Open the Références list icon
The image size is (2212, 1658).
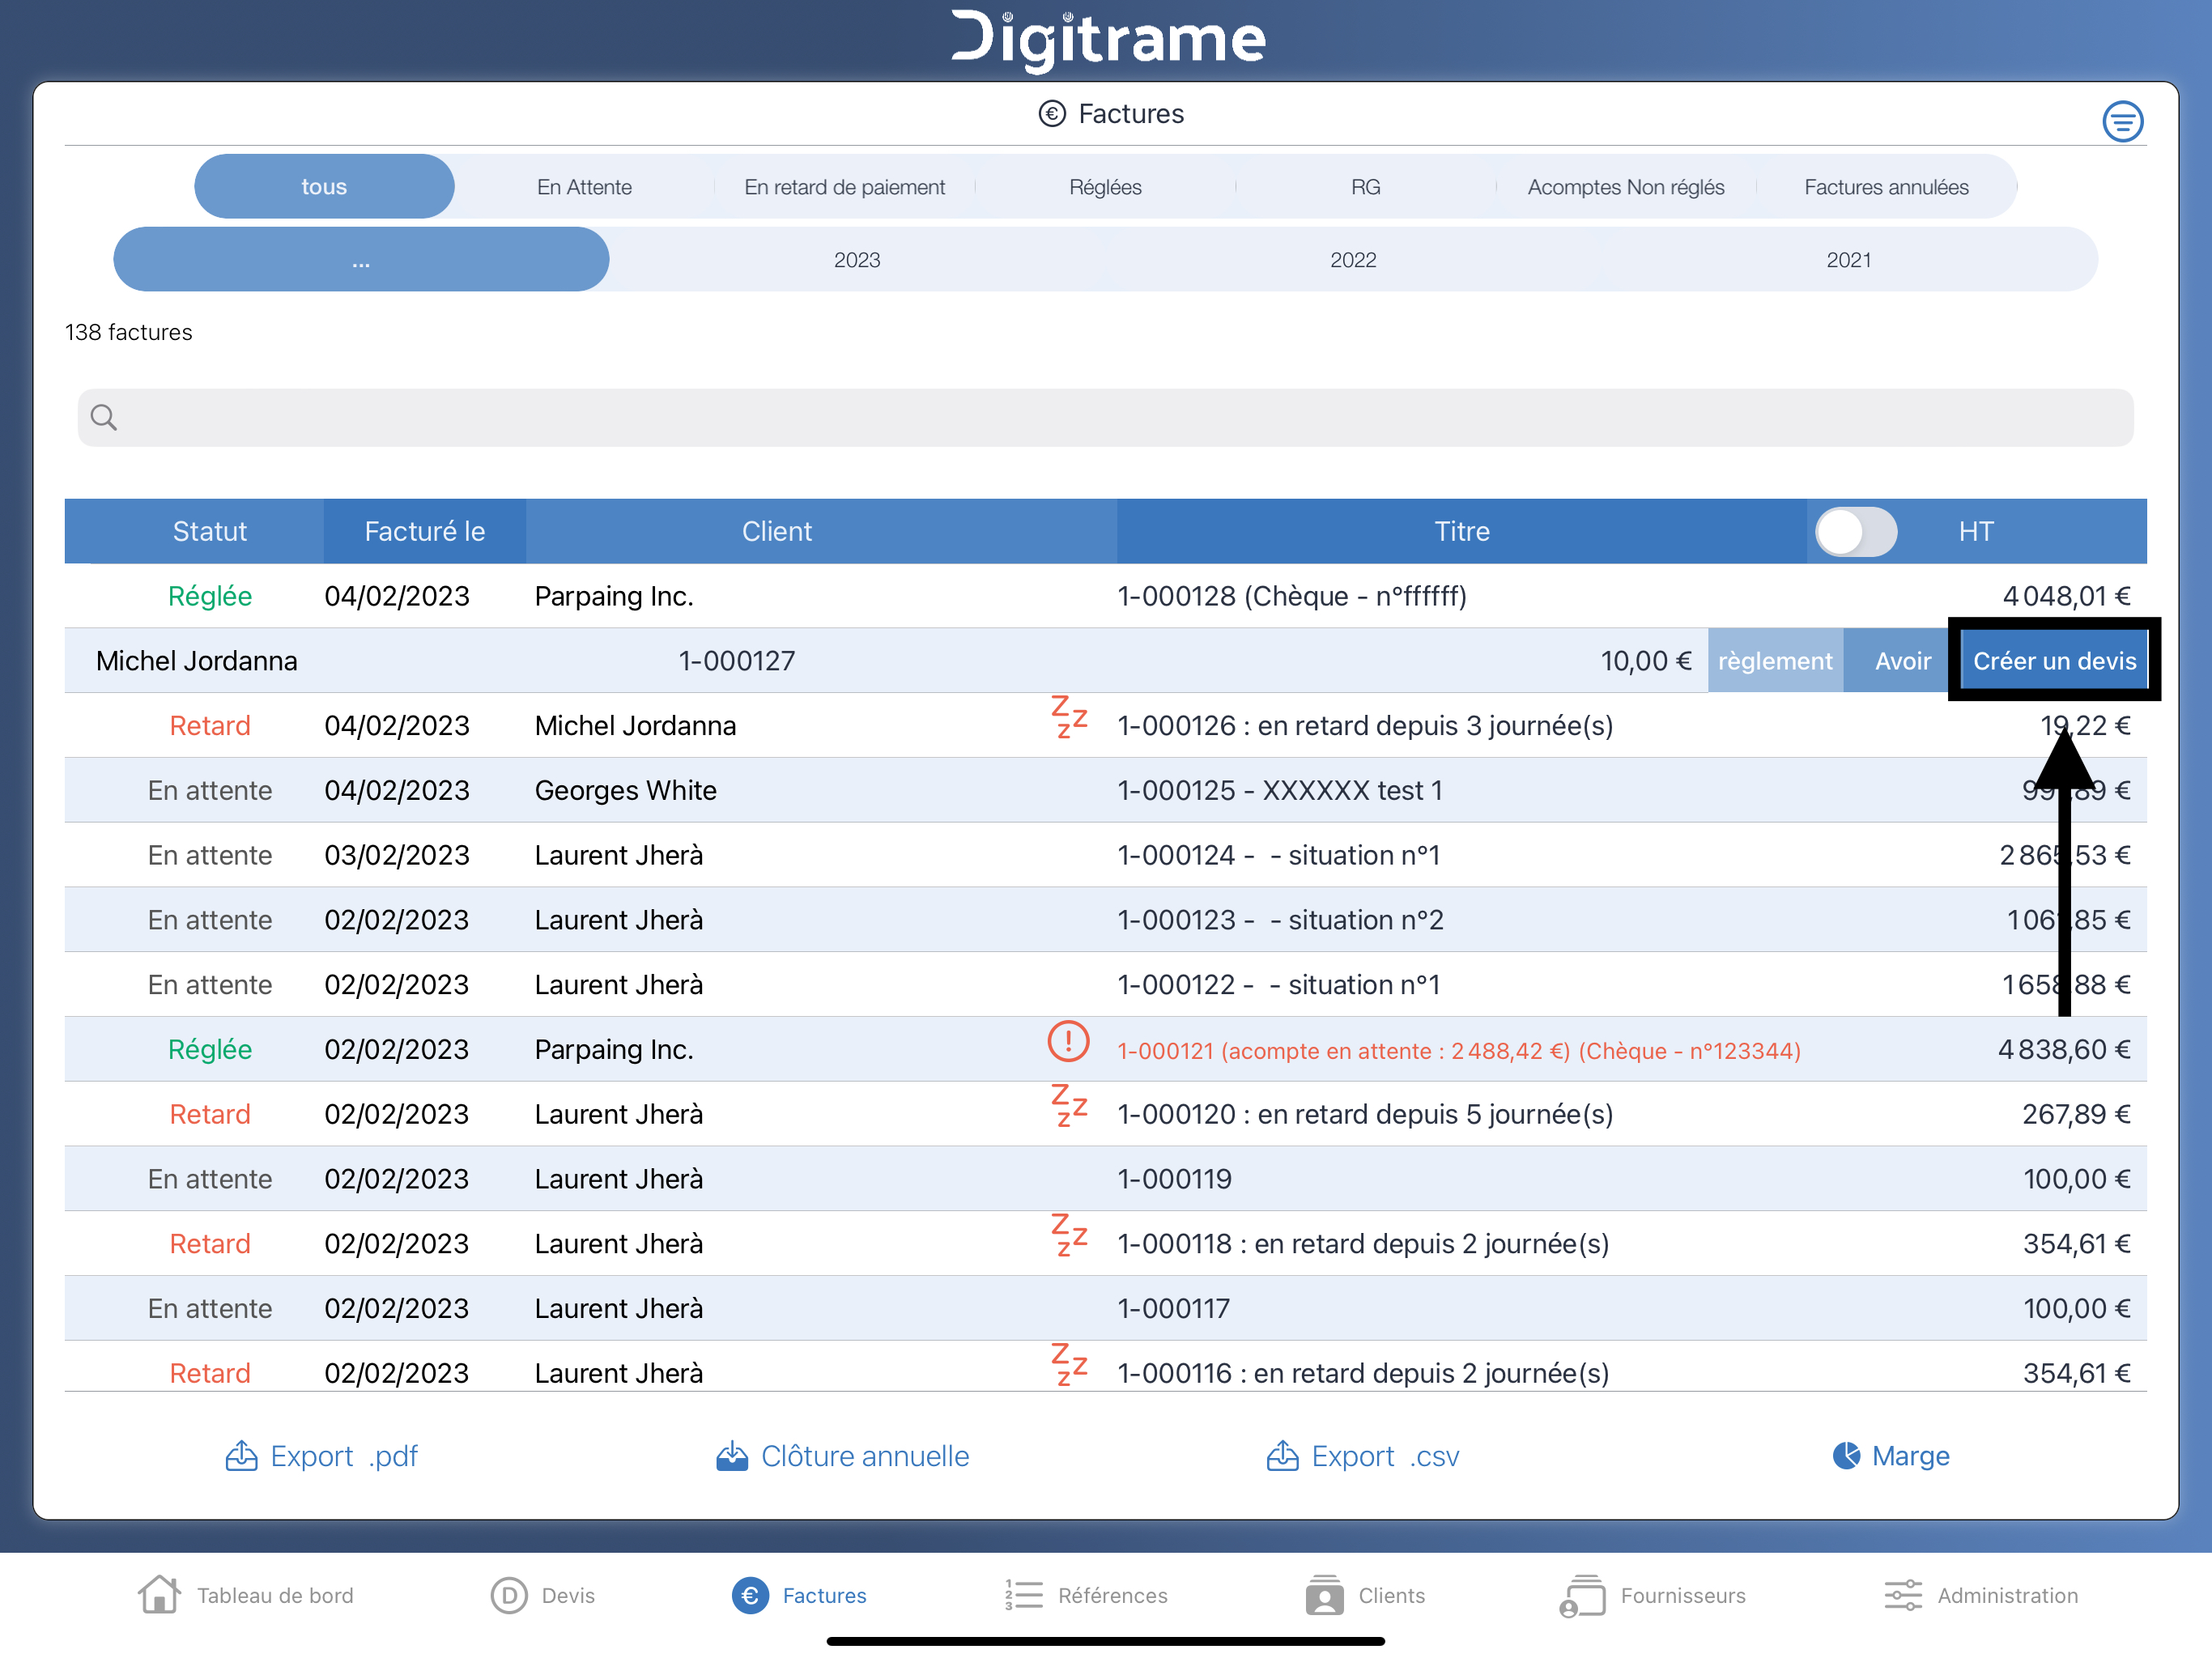coord(1023,1595)
